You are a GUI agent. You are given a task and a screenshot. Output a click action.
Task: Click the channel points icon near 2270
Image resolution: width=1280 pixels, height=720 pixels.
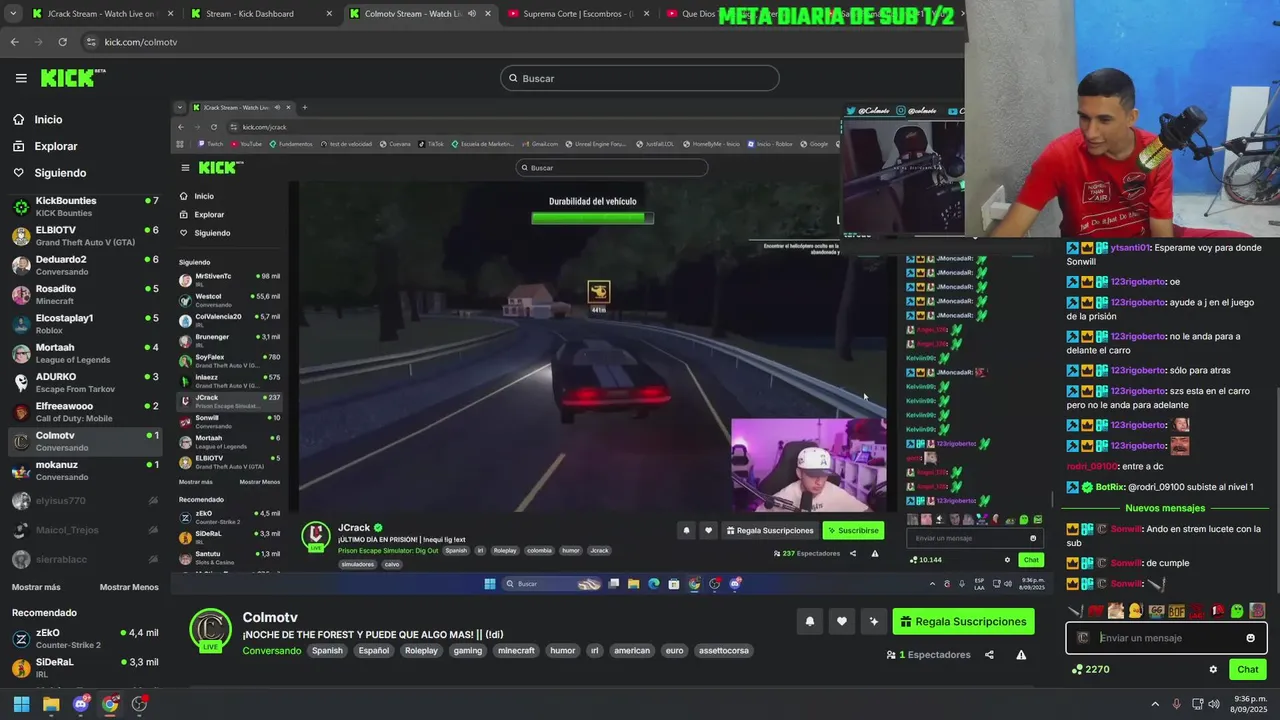point(1077,669)
